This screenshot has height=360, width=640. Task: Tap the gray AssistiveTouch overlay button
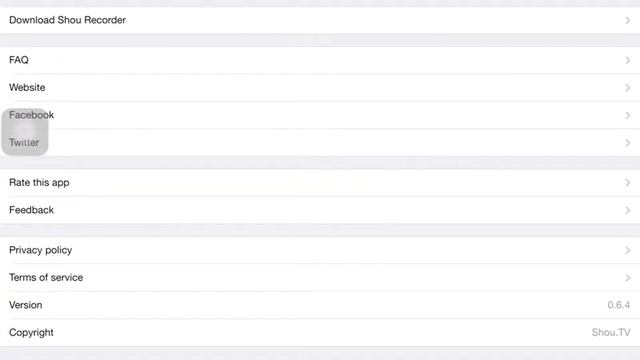(25, 132)
